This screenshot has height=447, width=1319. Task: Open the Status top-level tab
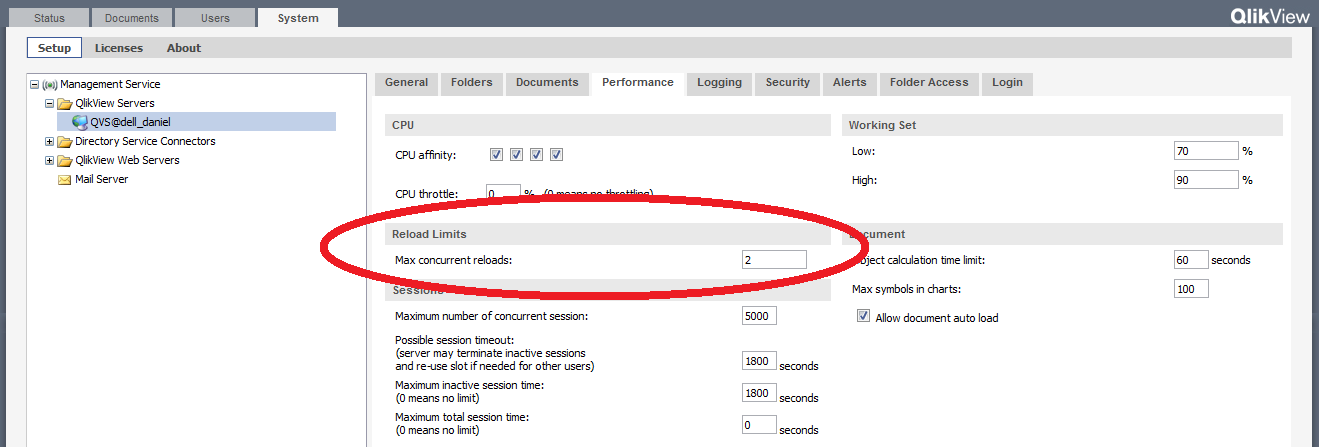49,18
